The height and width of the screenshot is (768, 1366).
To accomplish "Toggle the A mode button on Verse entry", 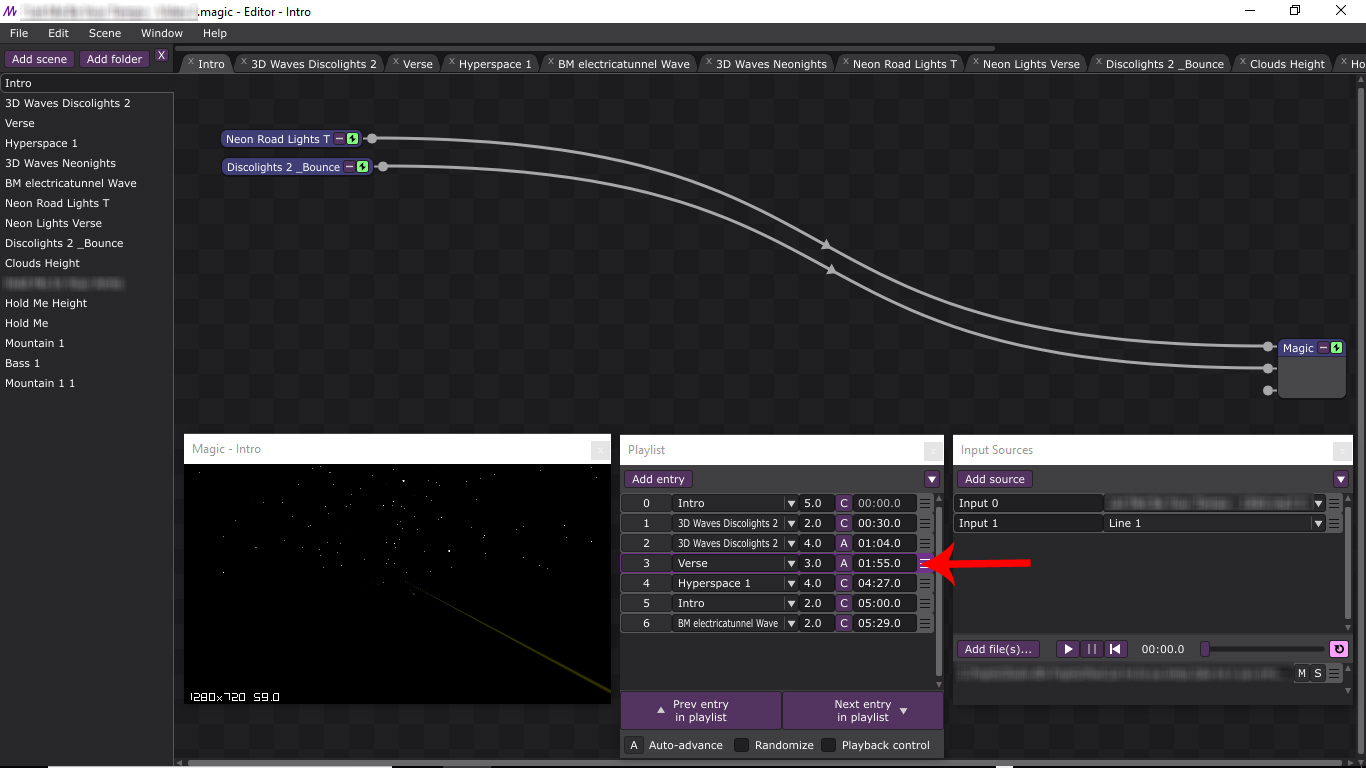I will pyautogui.click(x=844, y=563).
